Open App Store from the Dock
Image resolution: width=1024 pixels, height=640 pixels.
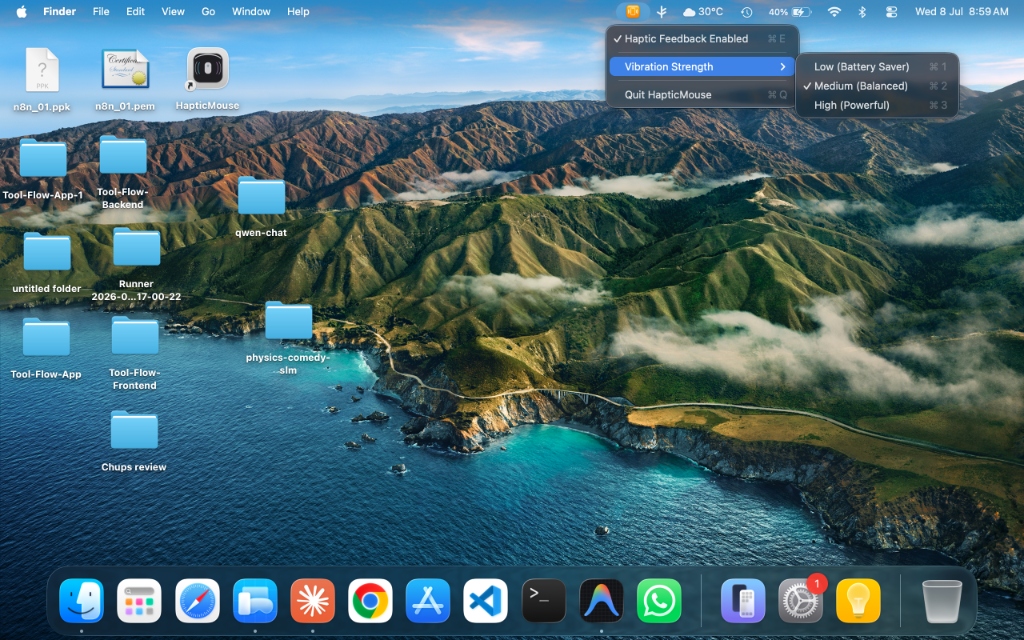[x=428, y=600]
